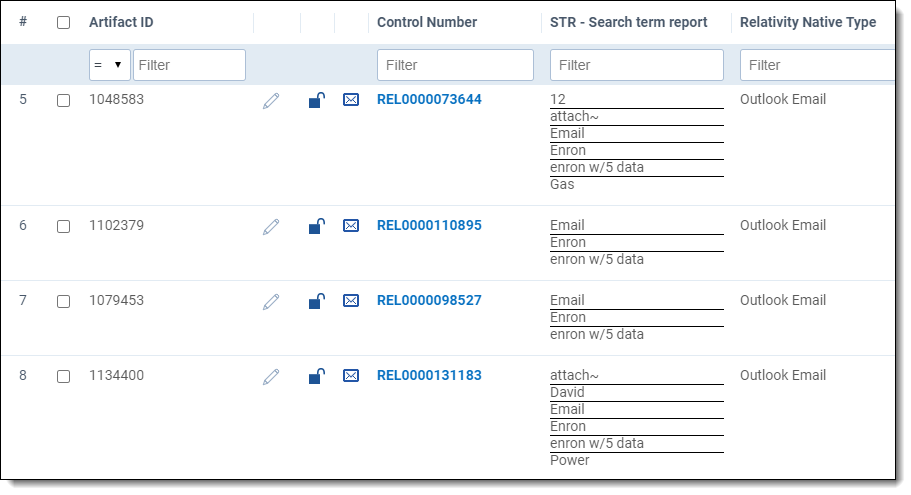Open document link REL0000110895
The width and height of the screenshot is (911, 495).
[x=429, y=226]
